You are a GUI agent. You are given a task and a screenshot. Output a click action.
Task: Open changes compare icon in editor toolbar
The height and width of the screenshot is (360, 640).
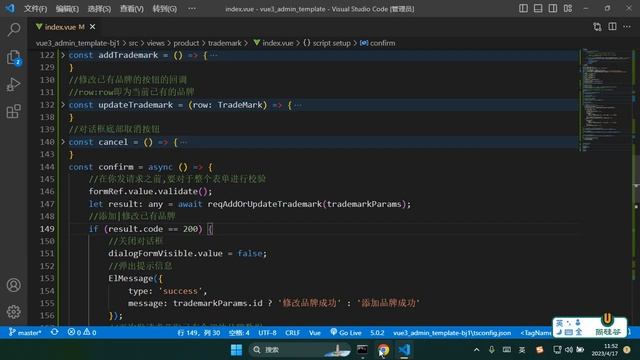(x=597, y=27)
